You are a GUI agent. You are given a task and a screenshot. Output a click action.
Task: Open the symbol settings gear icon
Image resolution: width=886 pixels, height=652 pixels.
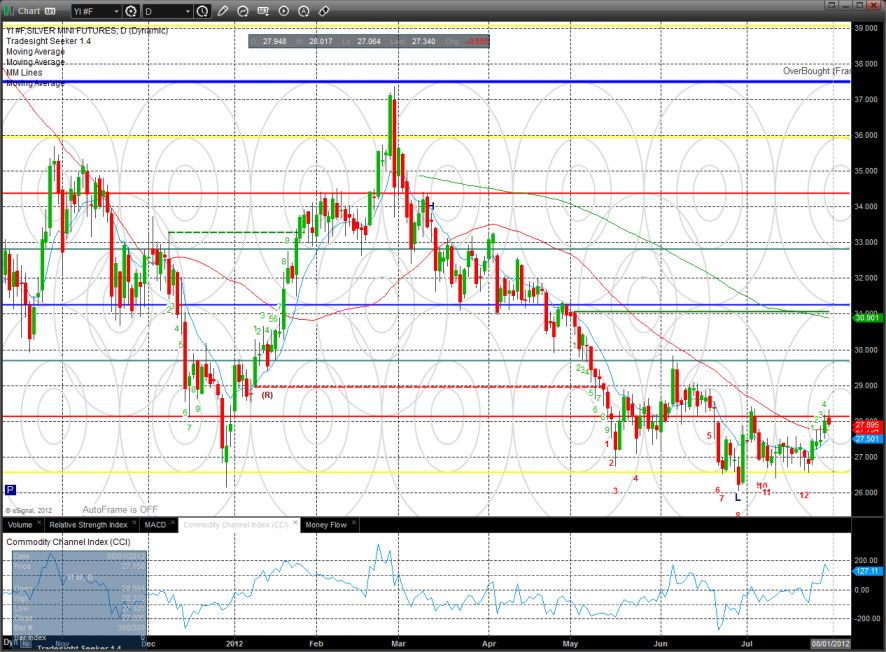click(x=131, y=12)
